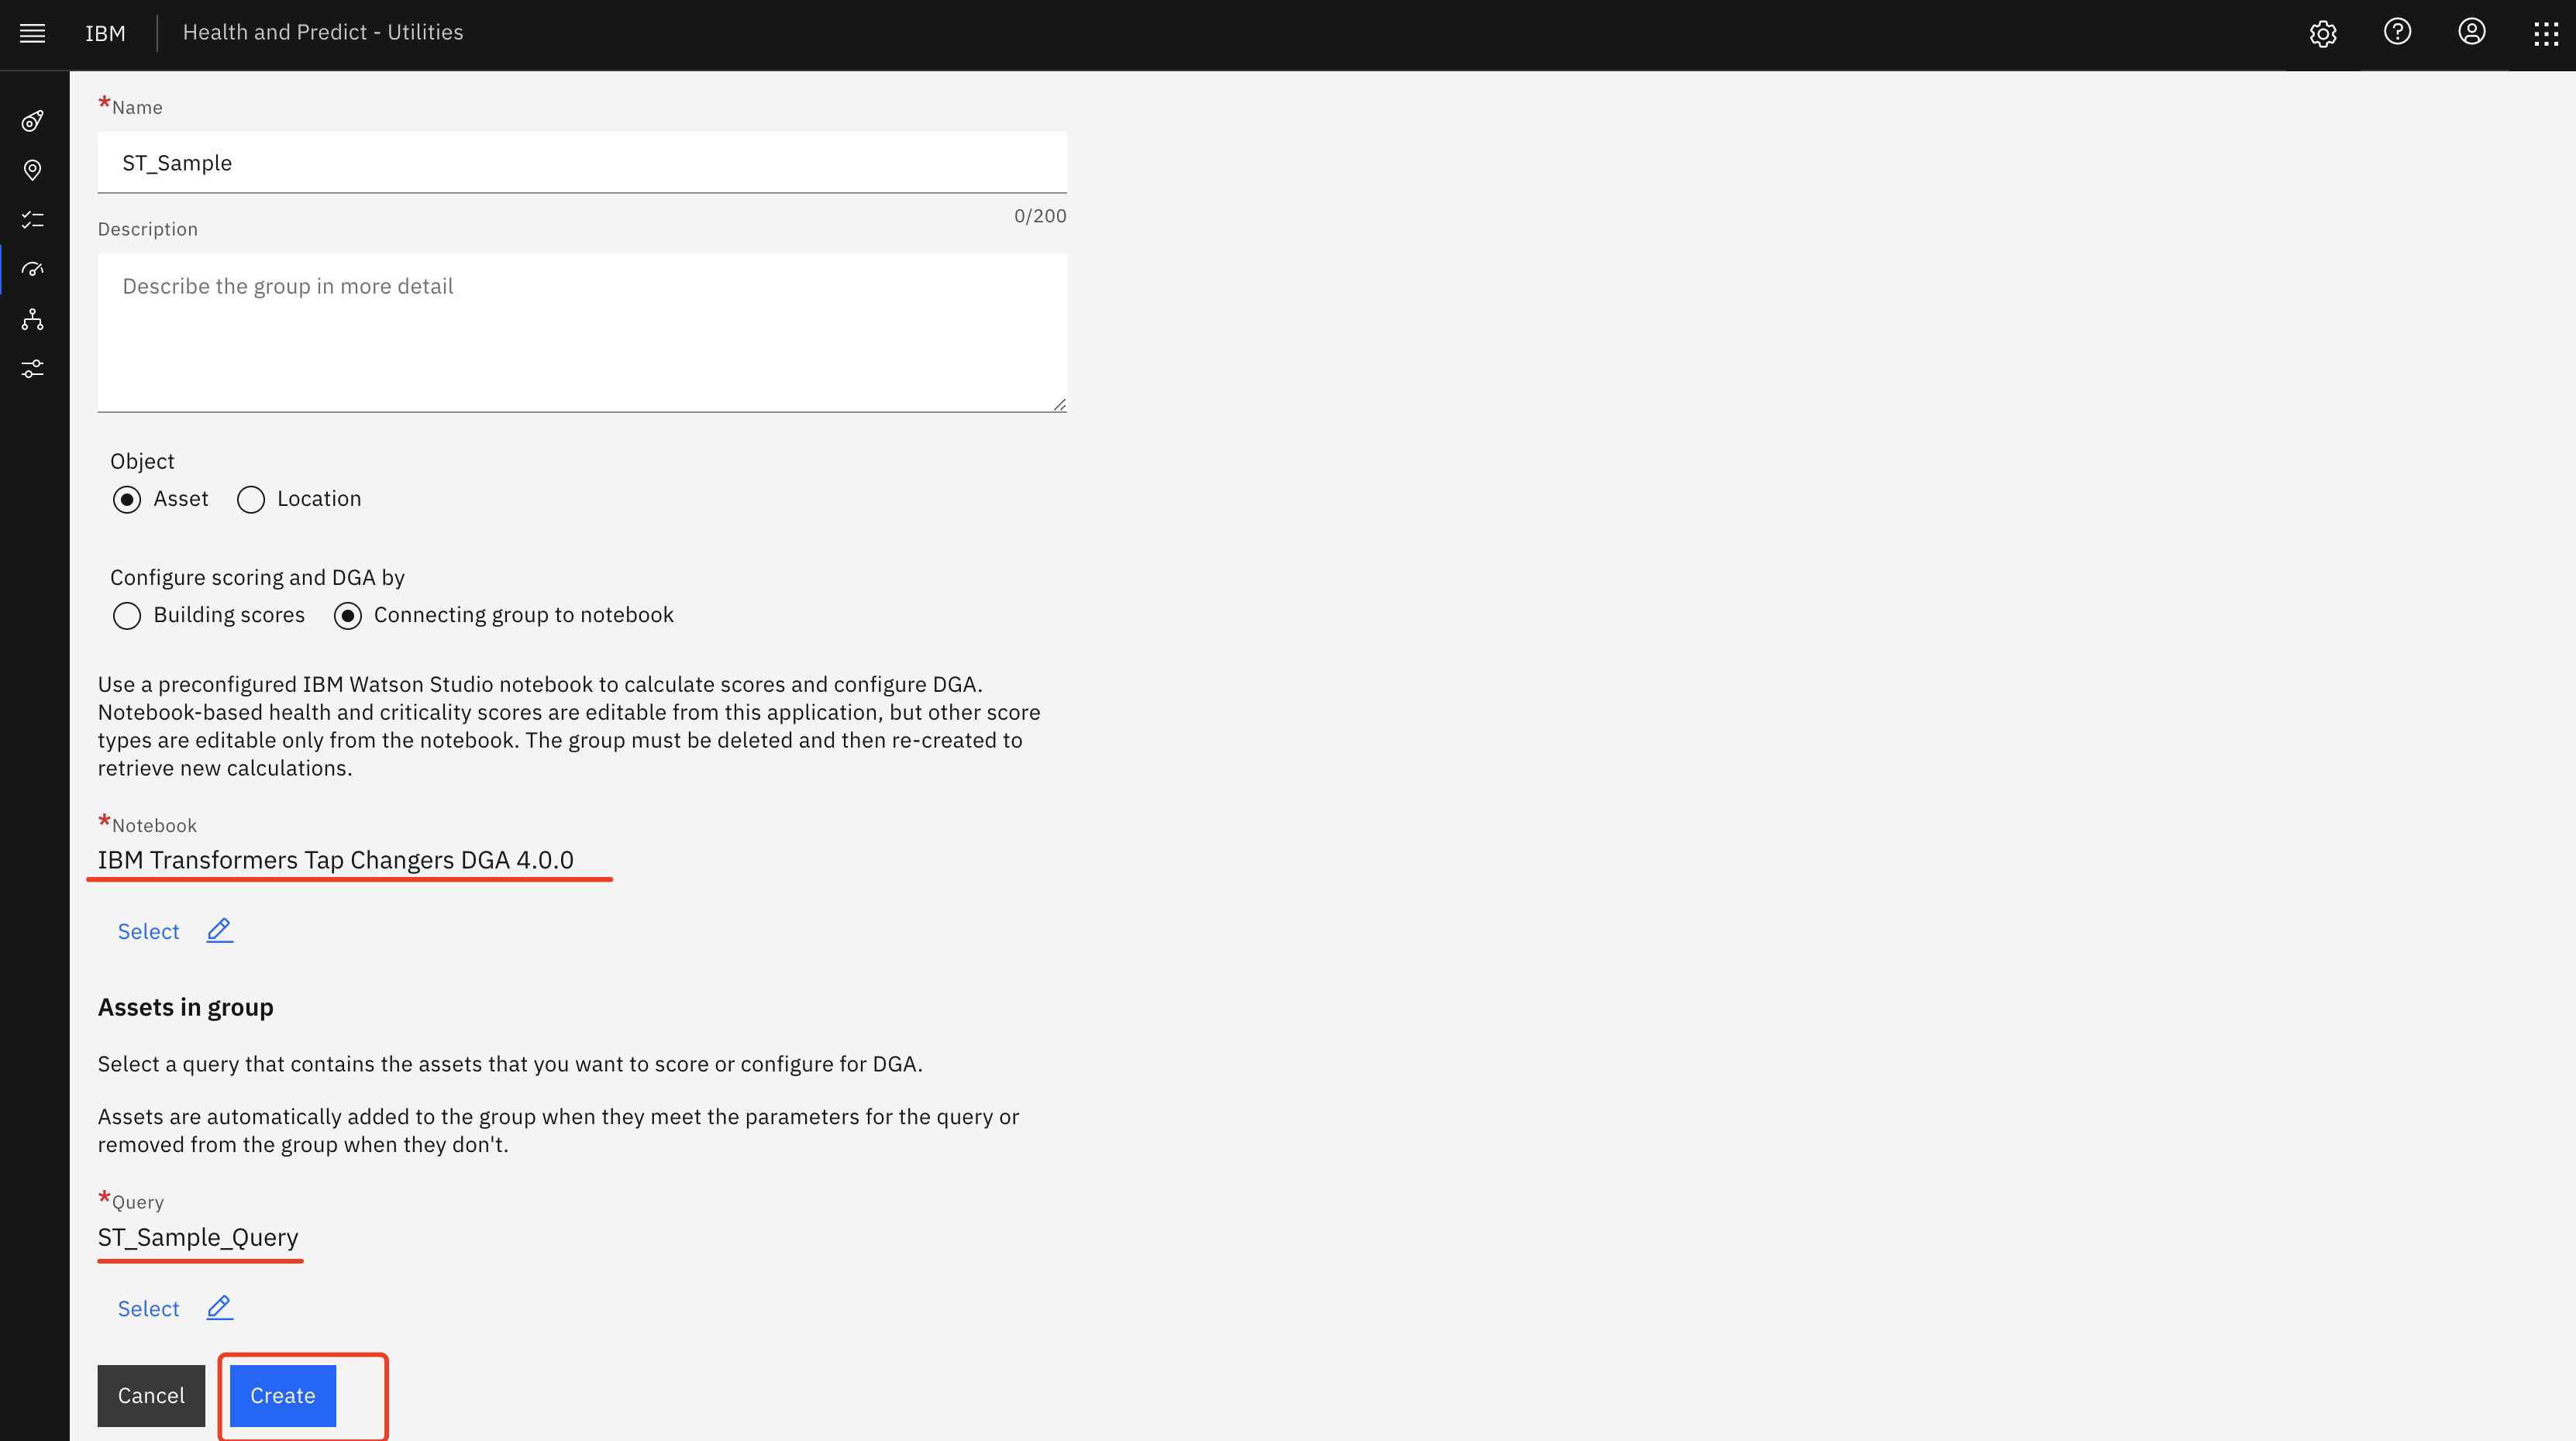Click the Health and Predict - Utilities title

323,32
